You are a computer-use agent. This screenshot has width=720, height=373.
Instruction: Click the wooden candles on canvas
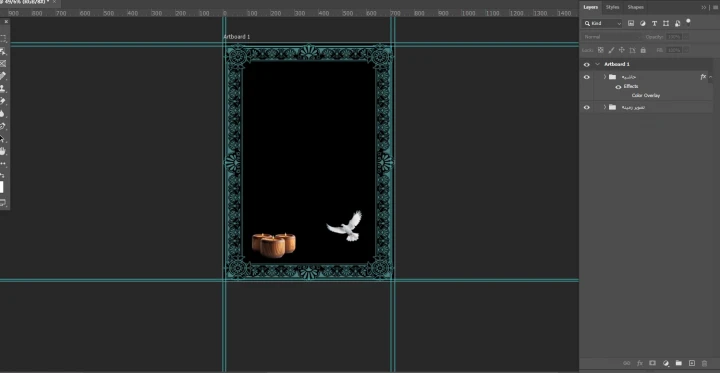[x=273, y=245]
